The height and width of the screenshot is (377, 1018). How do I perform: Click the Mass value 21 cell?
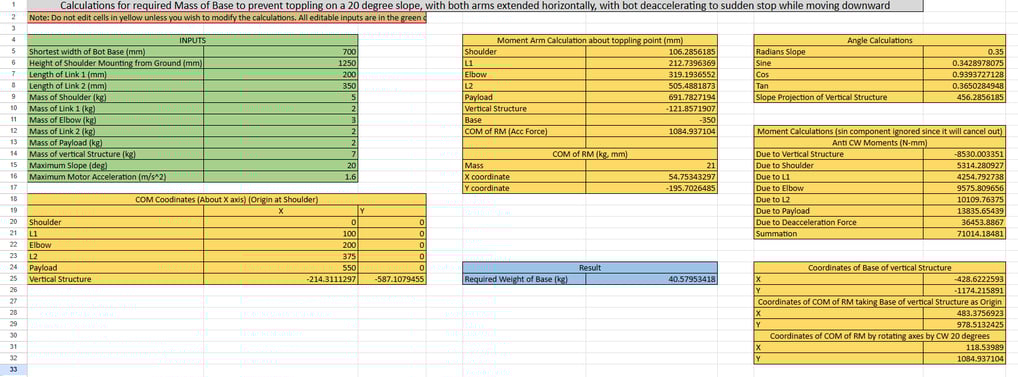[651, 165]
